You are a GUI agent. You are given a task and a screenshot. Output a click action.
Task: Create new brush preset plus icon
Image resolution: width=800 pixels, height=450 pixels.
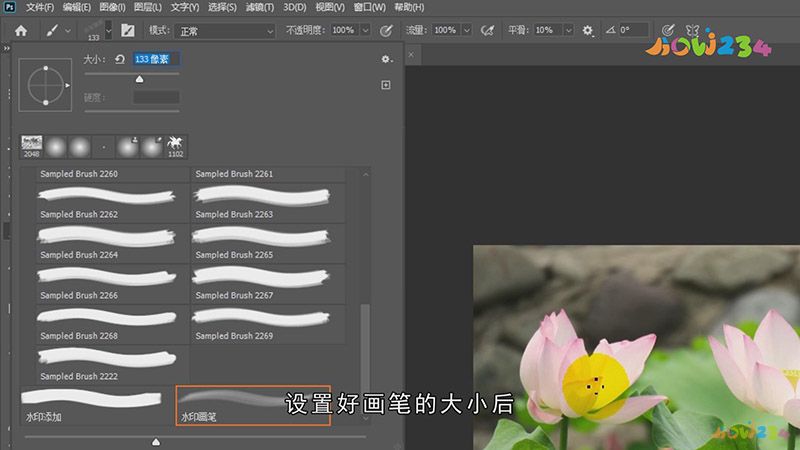pyautogui.click(x=386, y=85)
